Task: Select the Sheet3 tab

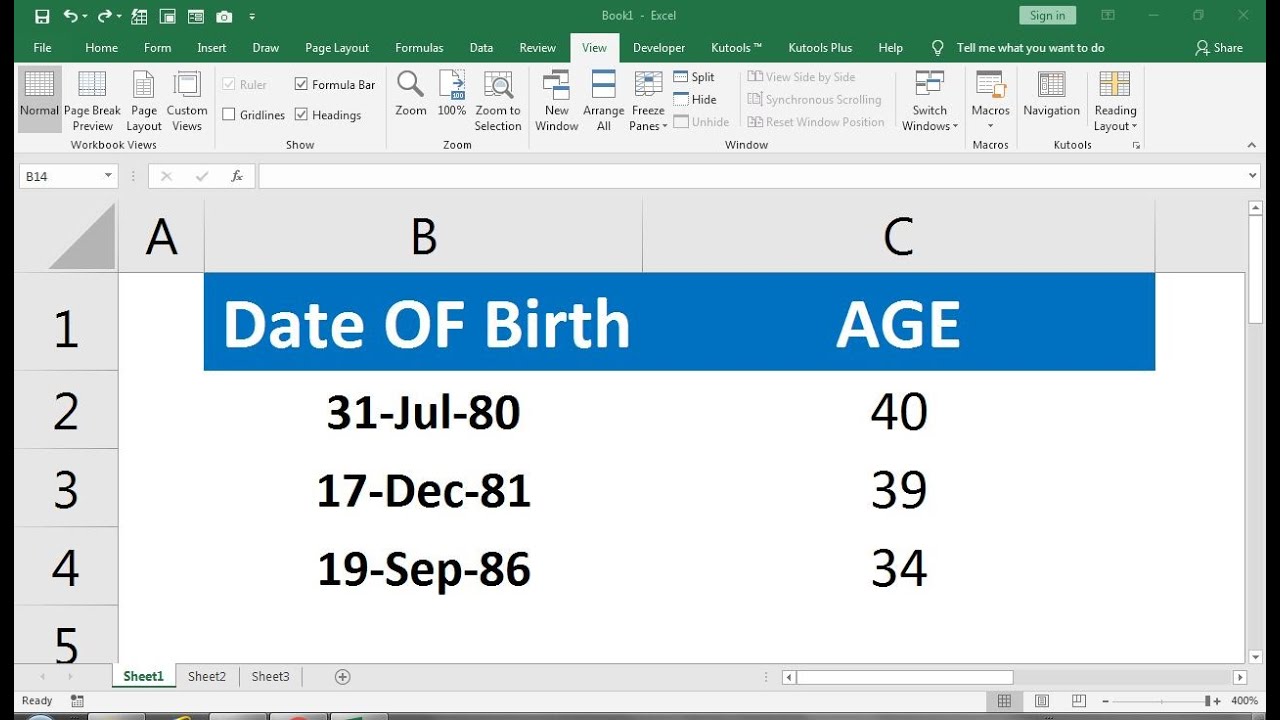Action: click(x=270, y=677)
